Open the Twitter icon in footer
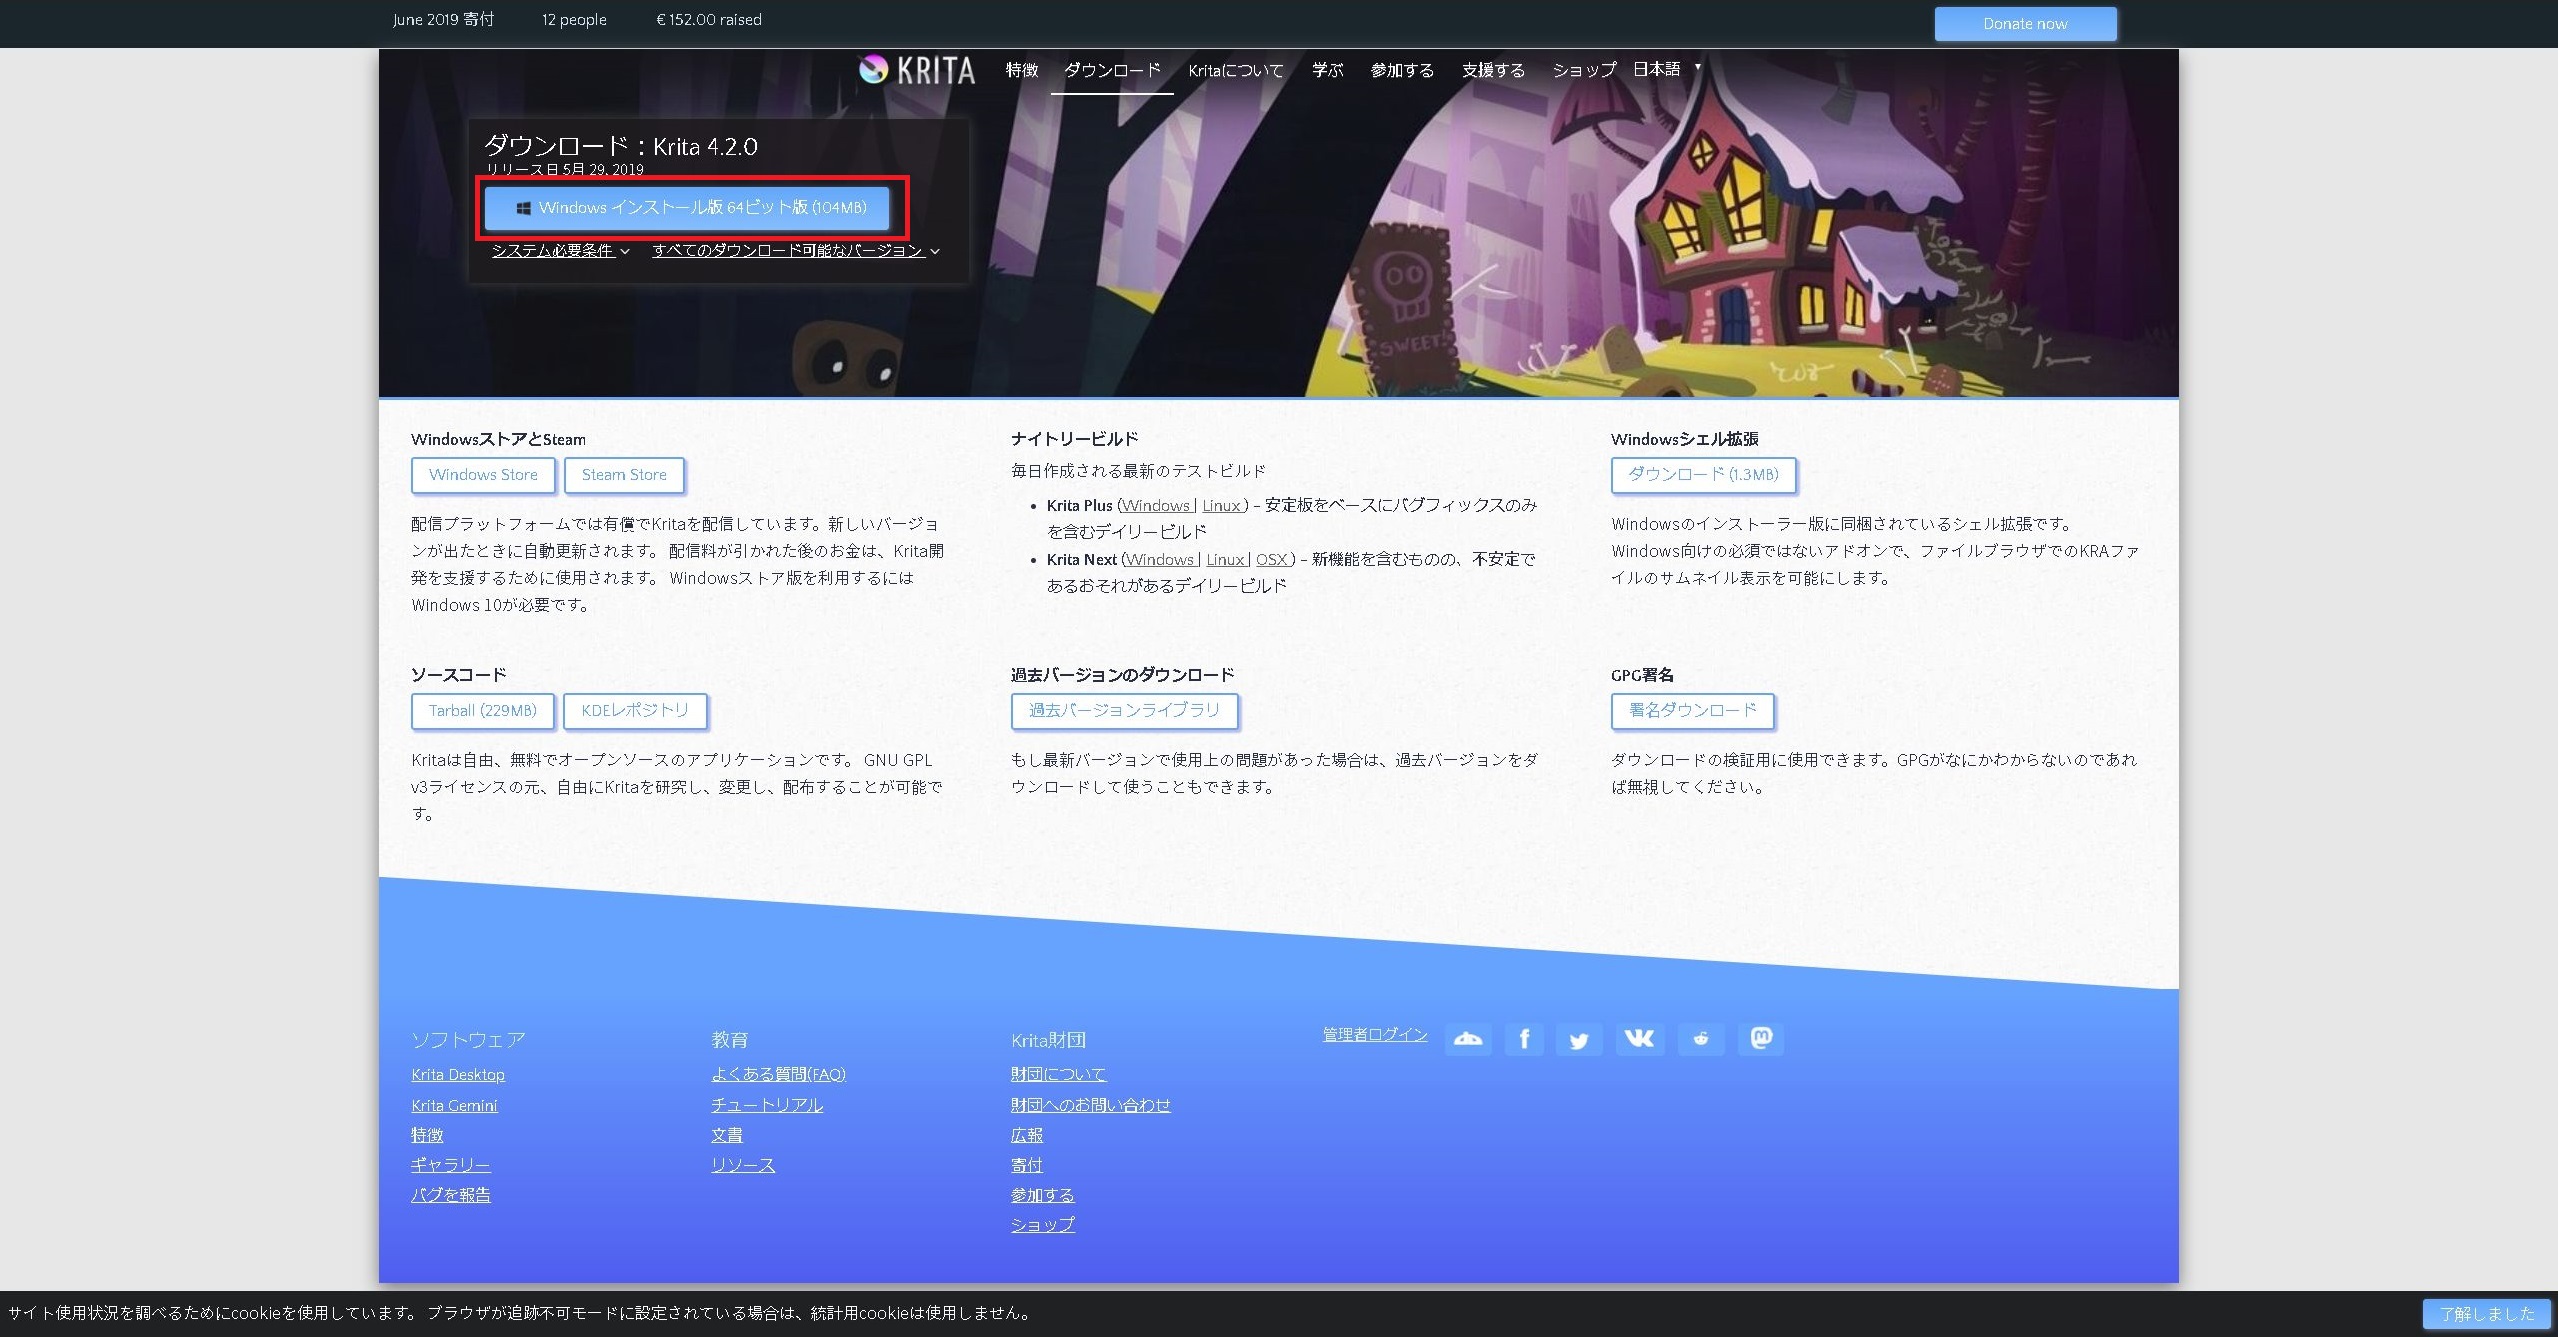This screenshot has width=2558, height=1340. pos(1579,1040)
